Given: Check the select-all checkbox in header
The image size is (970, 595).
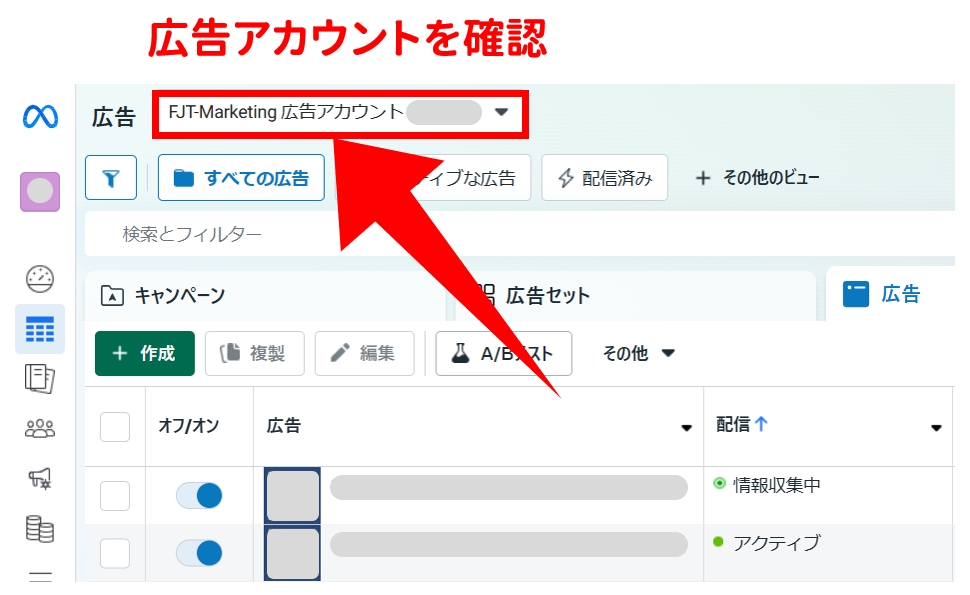Looking at the screenshot, I should click(x=115, y=427).
